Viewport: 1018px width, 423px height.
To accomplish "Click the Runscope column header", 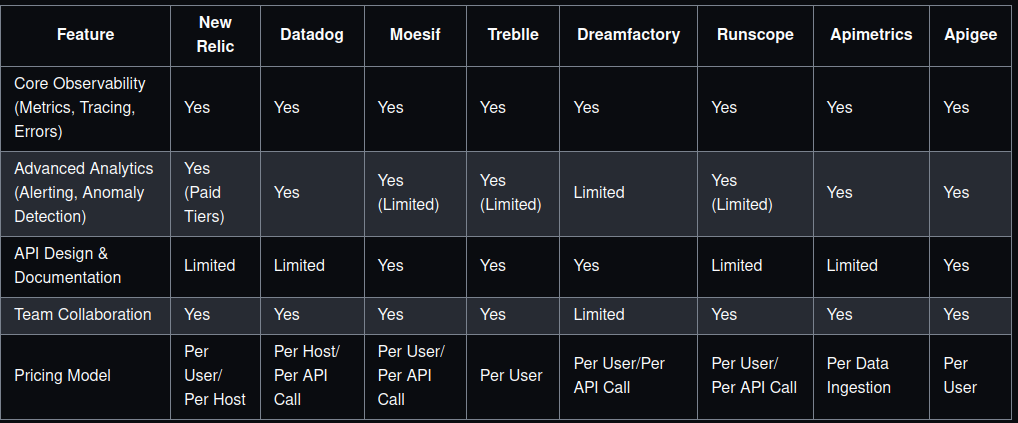I will 755,34.
